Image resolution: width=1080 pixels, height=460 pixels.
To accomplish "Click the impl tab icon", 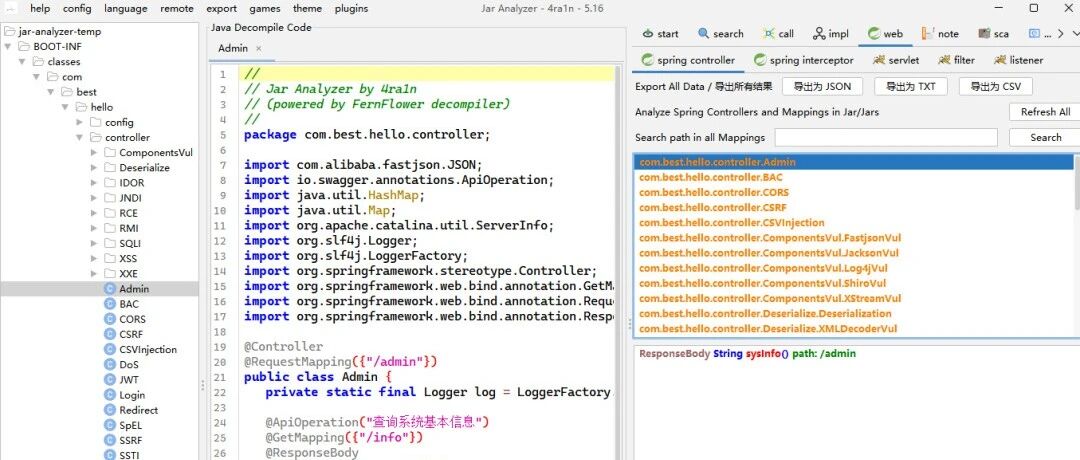I will pos(819,33).
